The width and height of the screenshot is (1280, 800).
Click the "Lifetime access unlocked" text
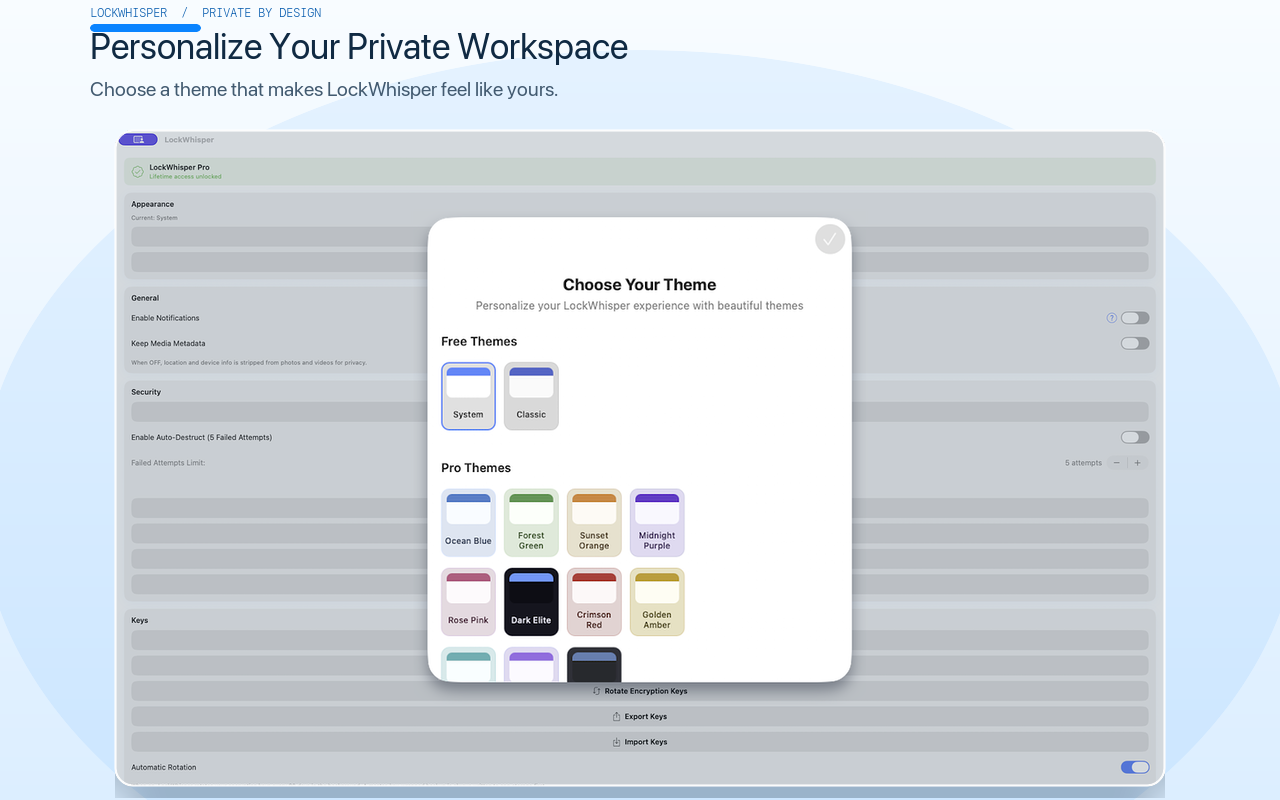pos(185,177)
